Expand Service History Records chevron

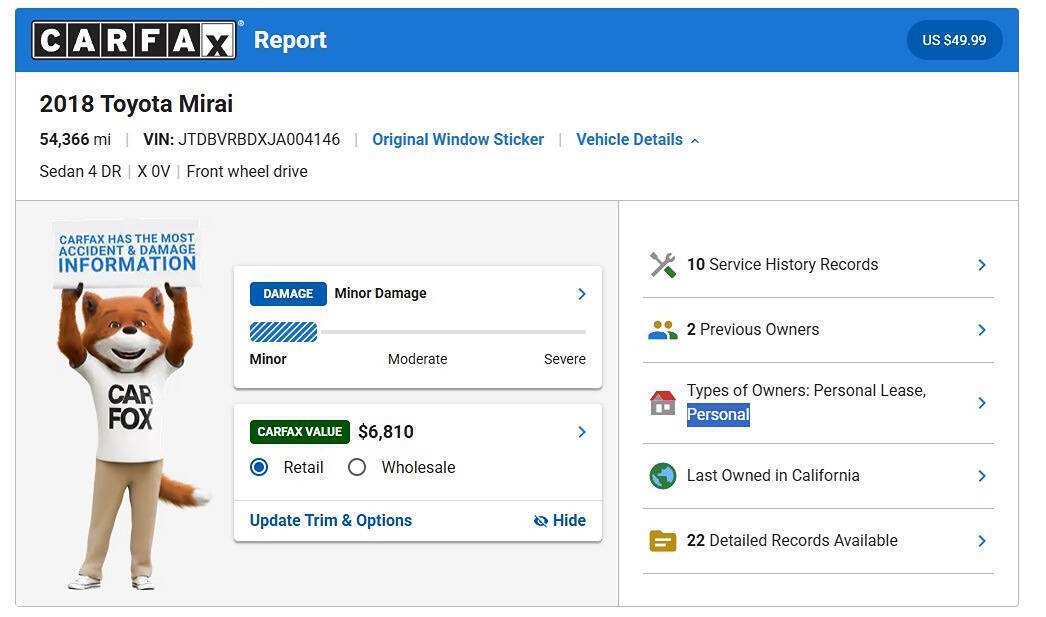(x=981, y=265)
